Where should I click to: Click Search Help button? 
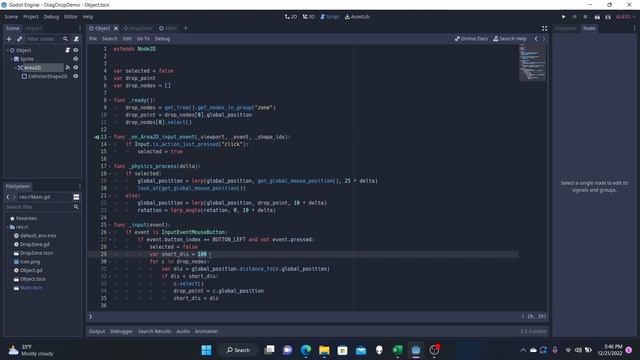point(510,39)
